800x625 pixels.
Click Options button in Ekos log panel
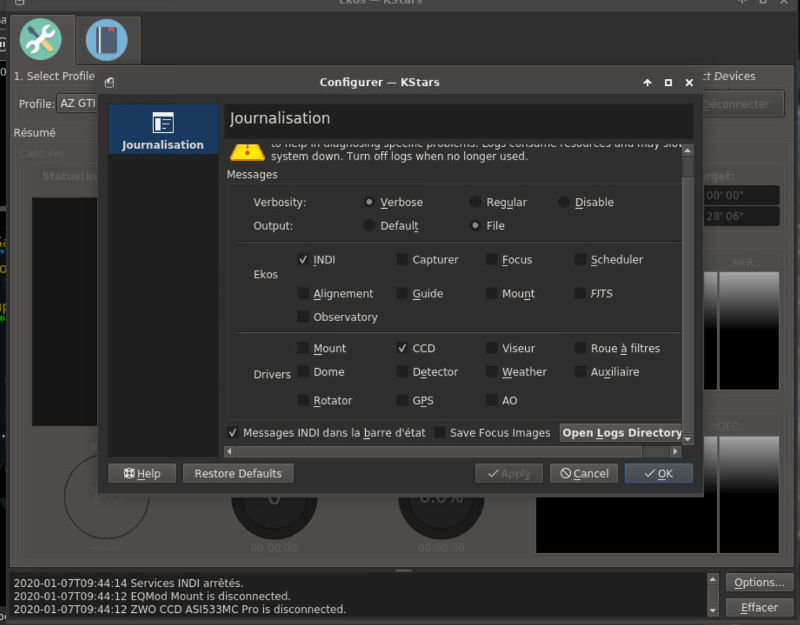759,582
